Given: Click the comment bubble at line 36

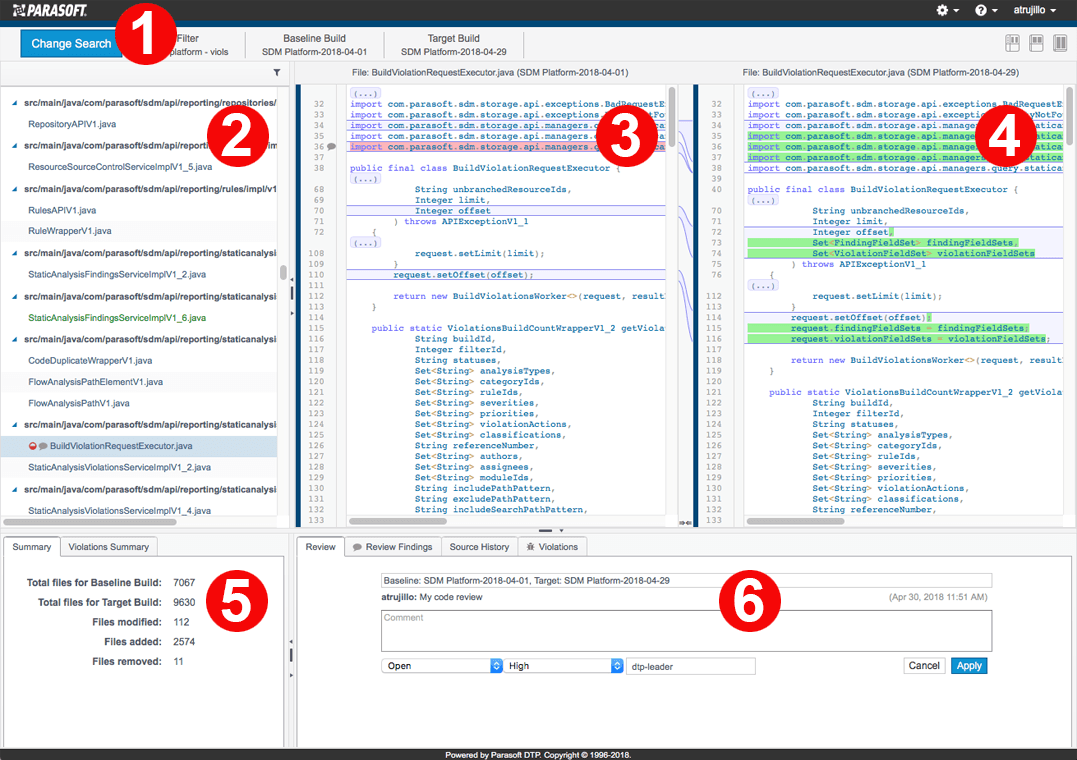Looking at the screenshot, I should point(331,146).
